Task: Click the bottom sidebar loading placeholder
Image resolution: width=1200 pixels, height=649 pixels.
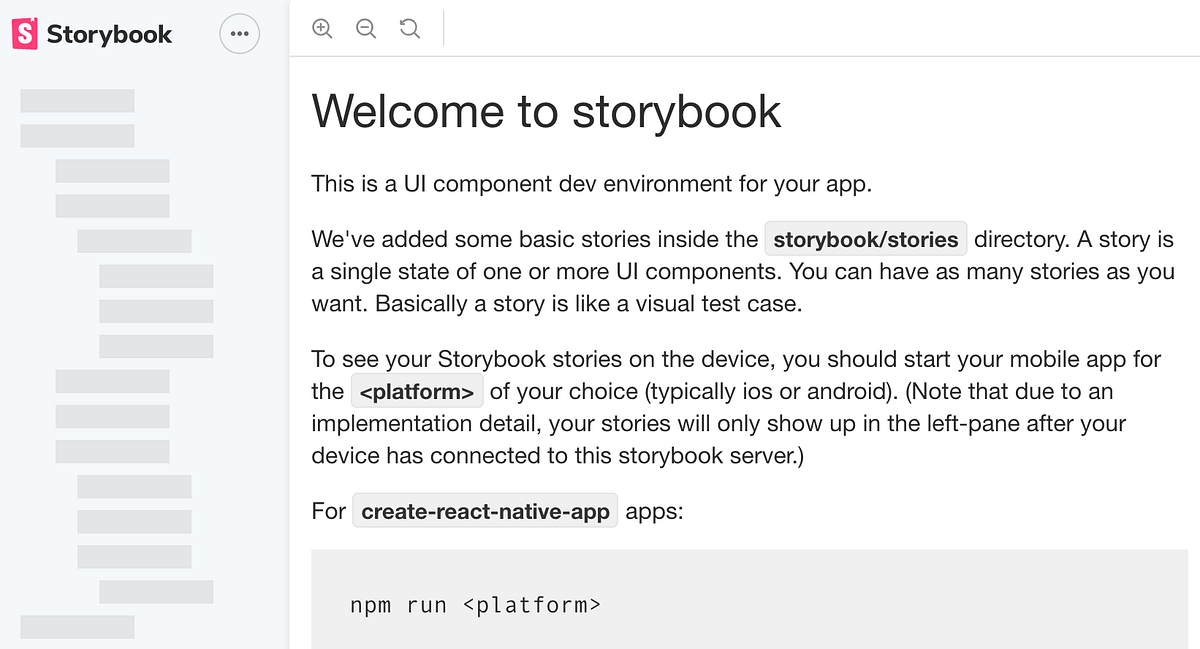Action: pos(76,627)
